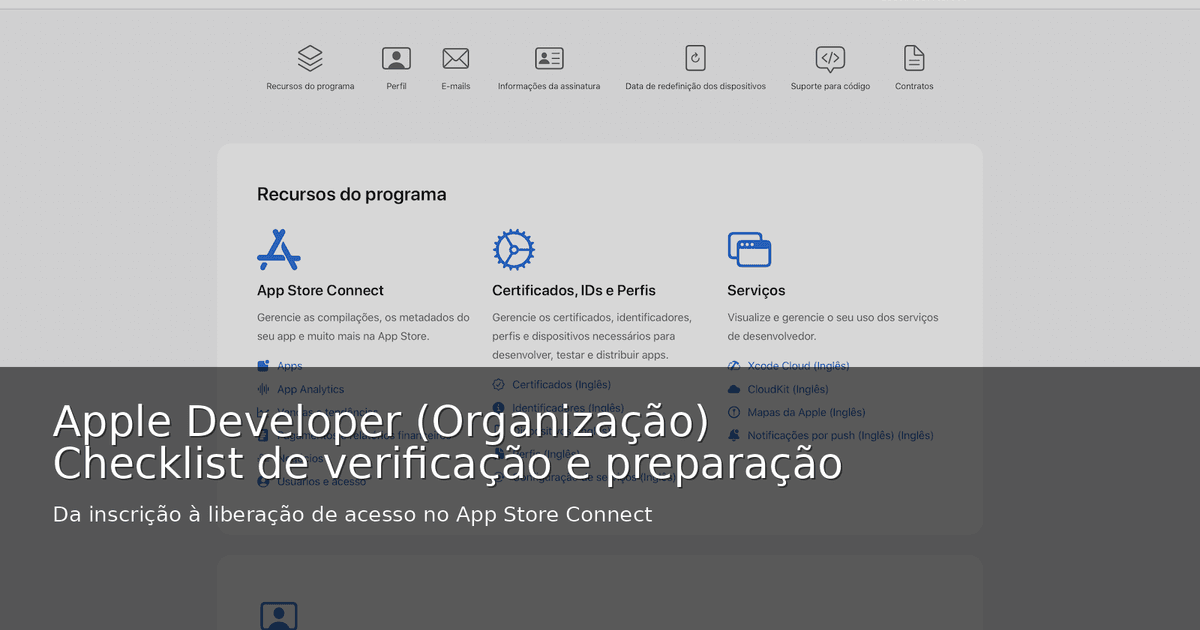Image resolution: width=1200 pixels, height=630 pixels.
Task: Click the Suporte para código speech-bubble icon
Action: [x=830, y=59]
